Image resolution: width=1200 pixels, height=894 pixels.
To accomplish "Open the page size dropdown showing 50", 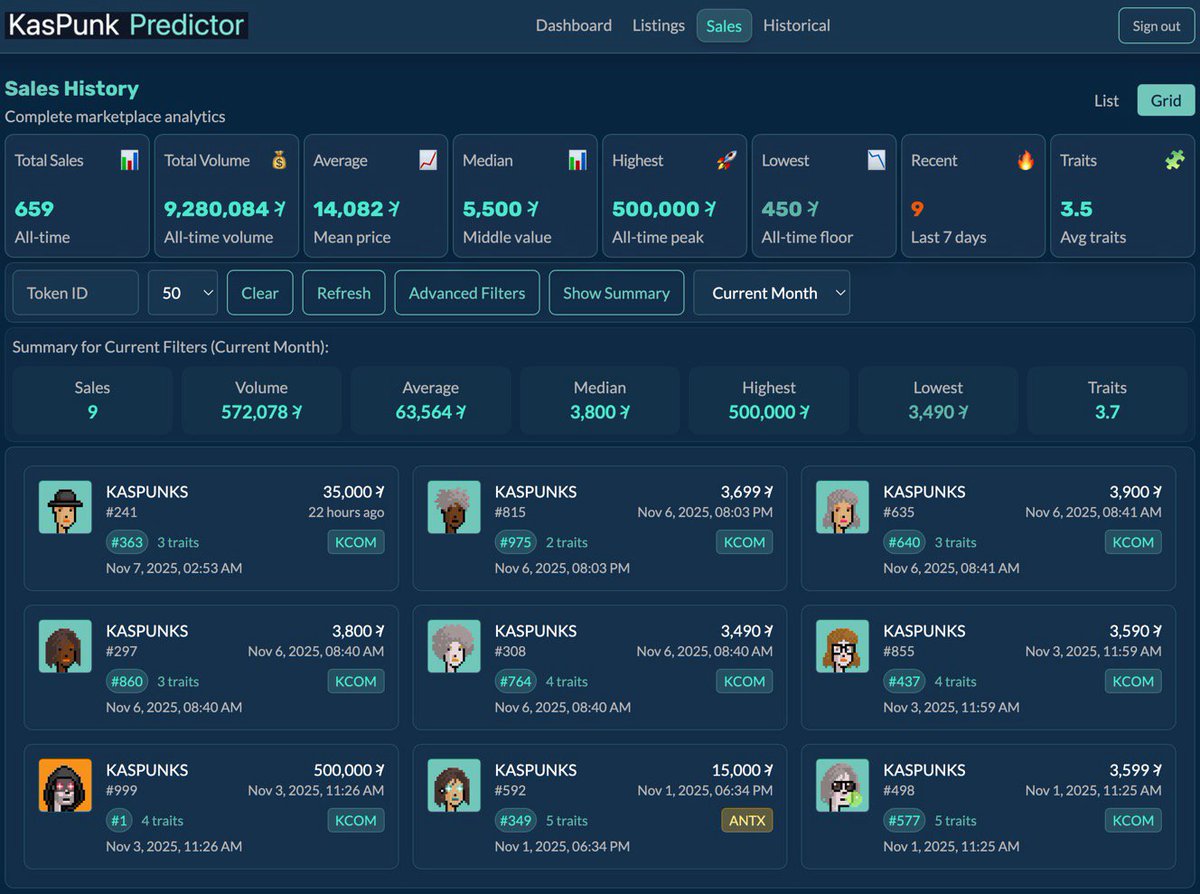I will (183, 293).
